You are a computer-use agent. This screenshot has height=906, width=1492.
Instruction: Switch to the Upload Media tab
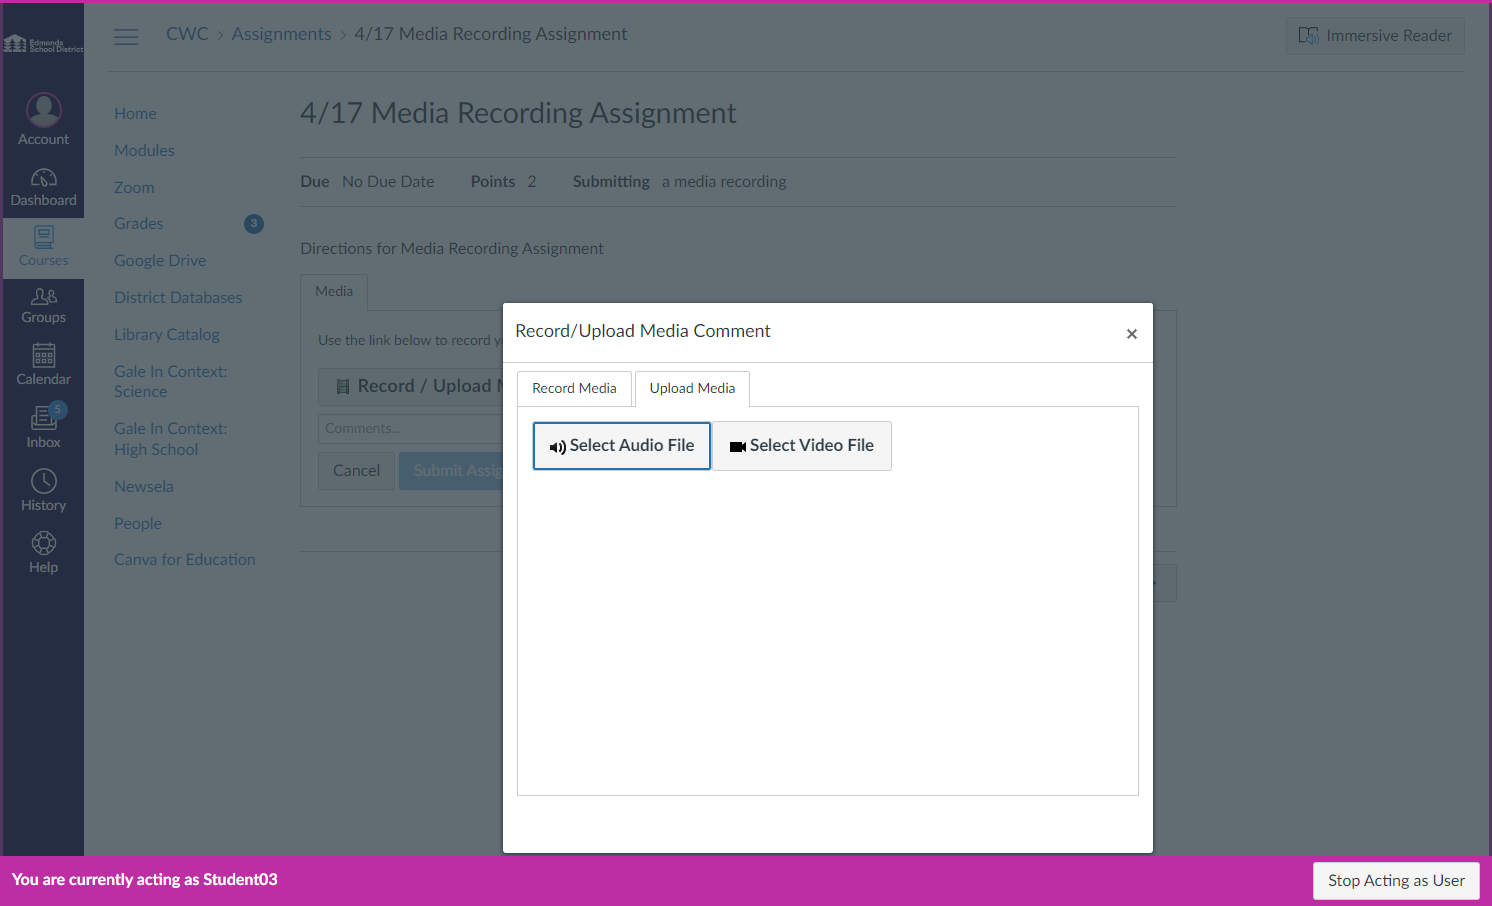pos(692,388)
